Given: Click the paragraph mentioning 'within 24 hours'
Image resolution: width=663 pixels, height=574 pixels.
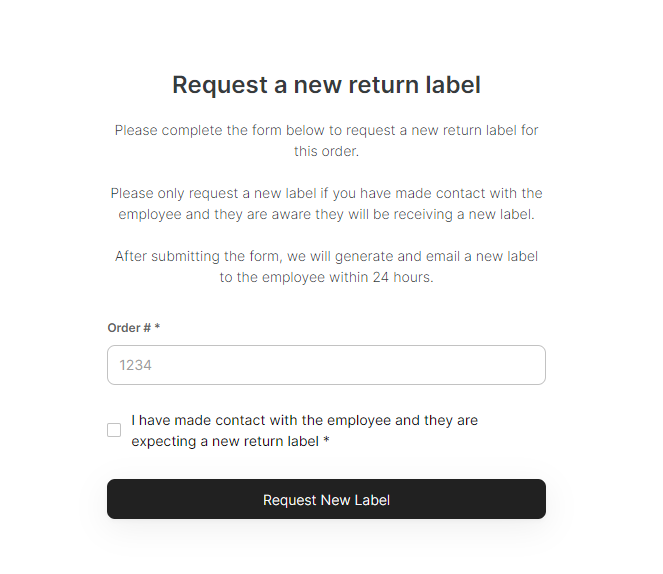Looking at the screenshot, I should pos(326,267).
